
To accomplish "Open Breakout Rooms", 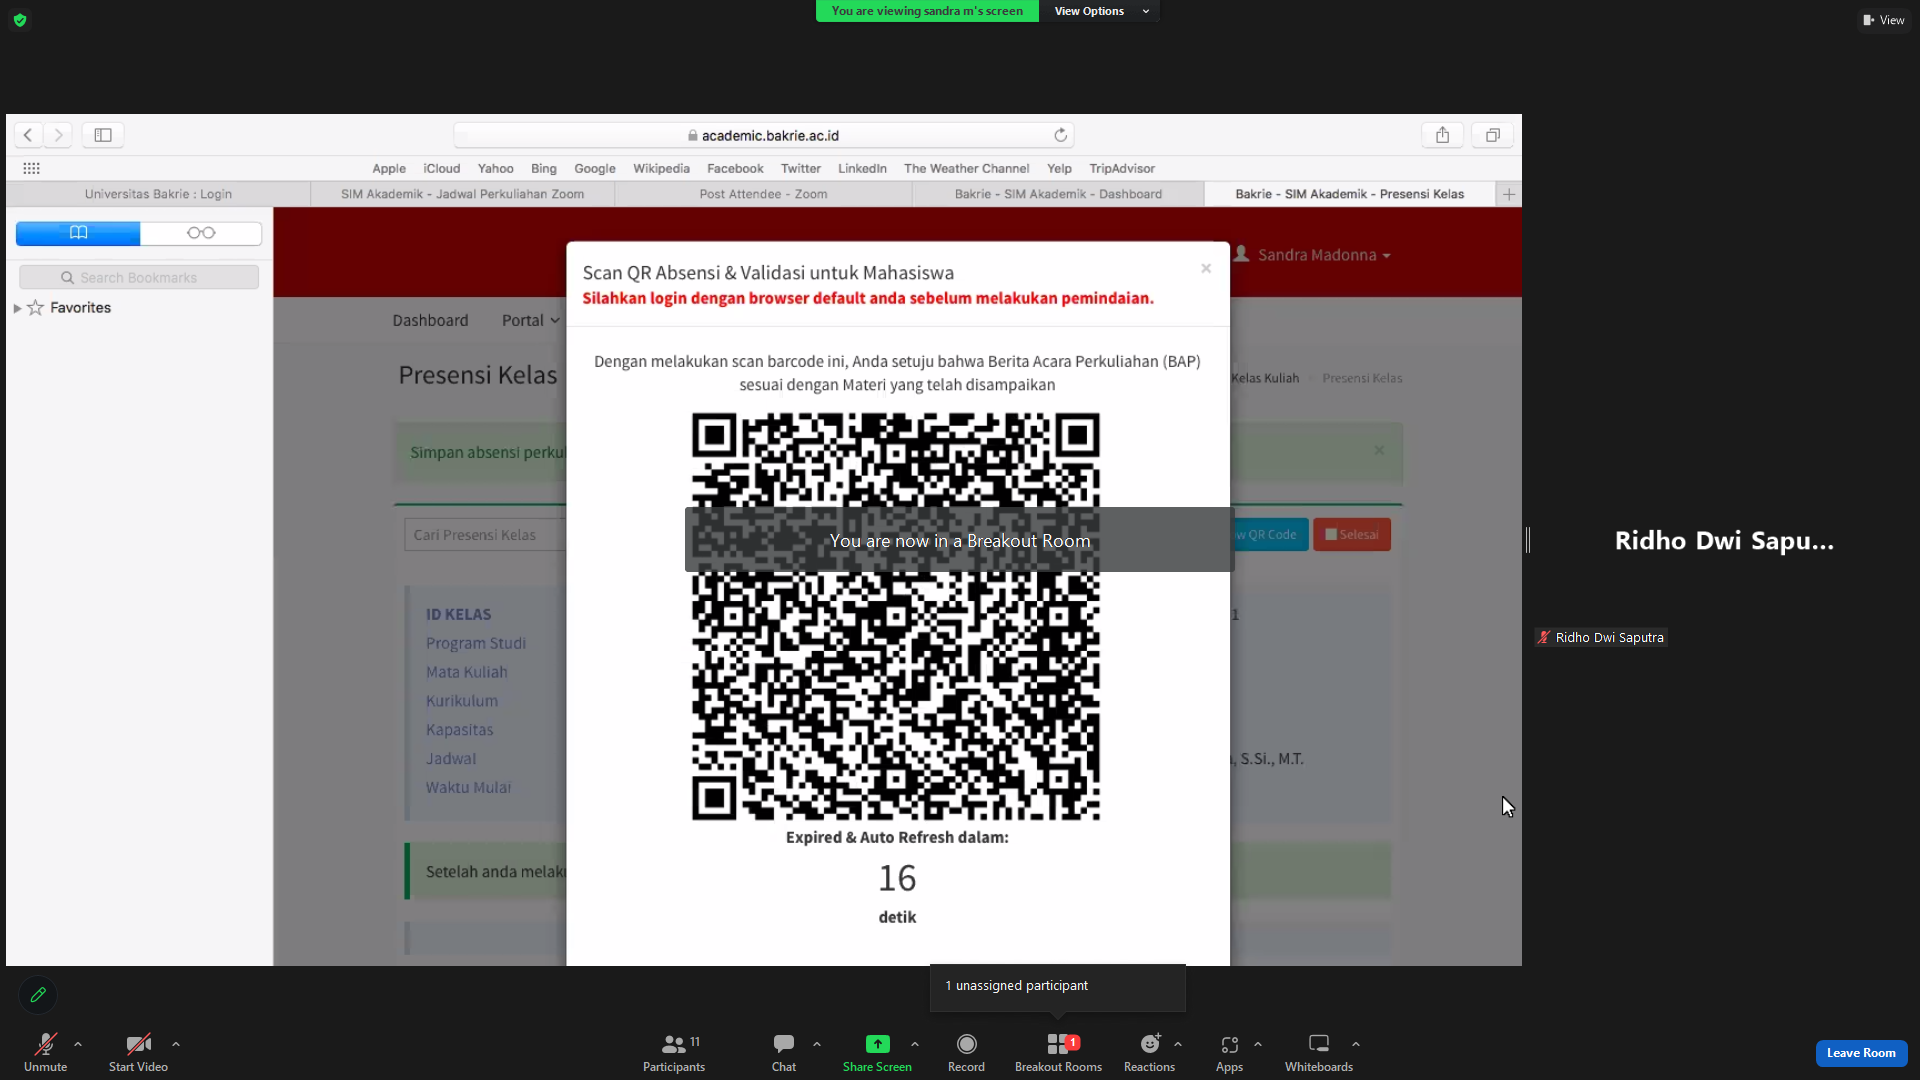I will tap(1058, 1052).
